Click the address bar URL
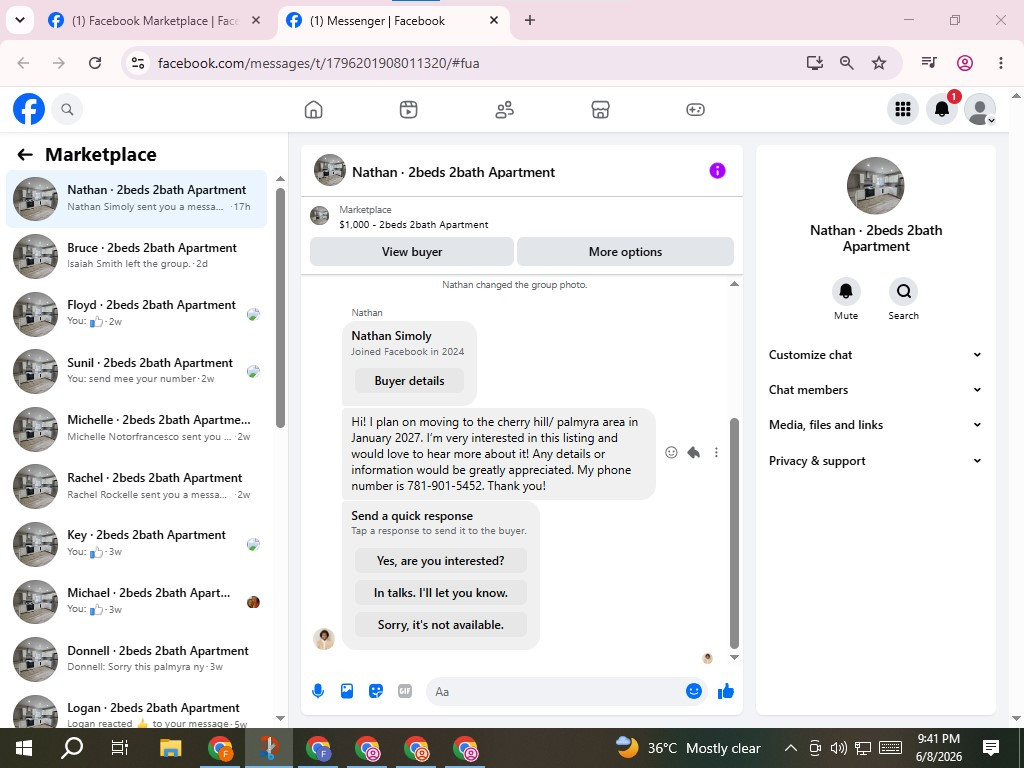The width and height of the screenshot is (1024, 768). point(319,63)
